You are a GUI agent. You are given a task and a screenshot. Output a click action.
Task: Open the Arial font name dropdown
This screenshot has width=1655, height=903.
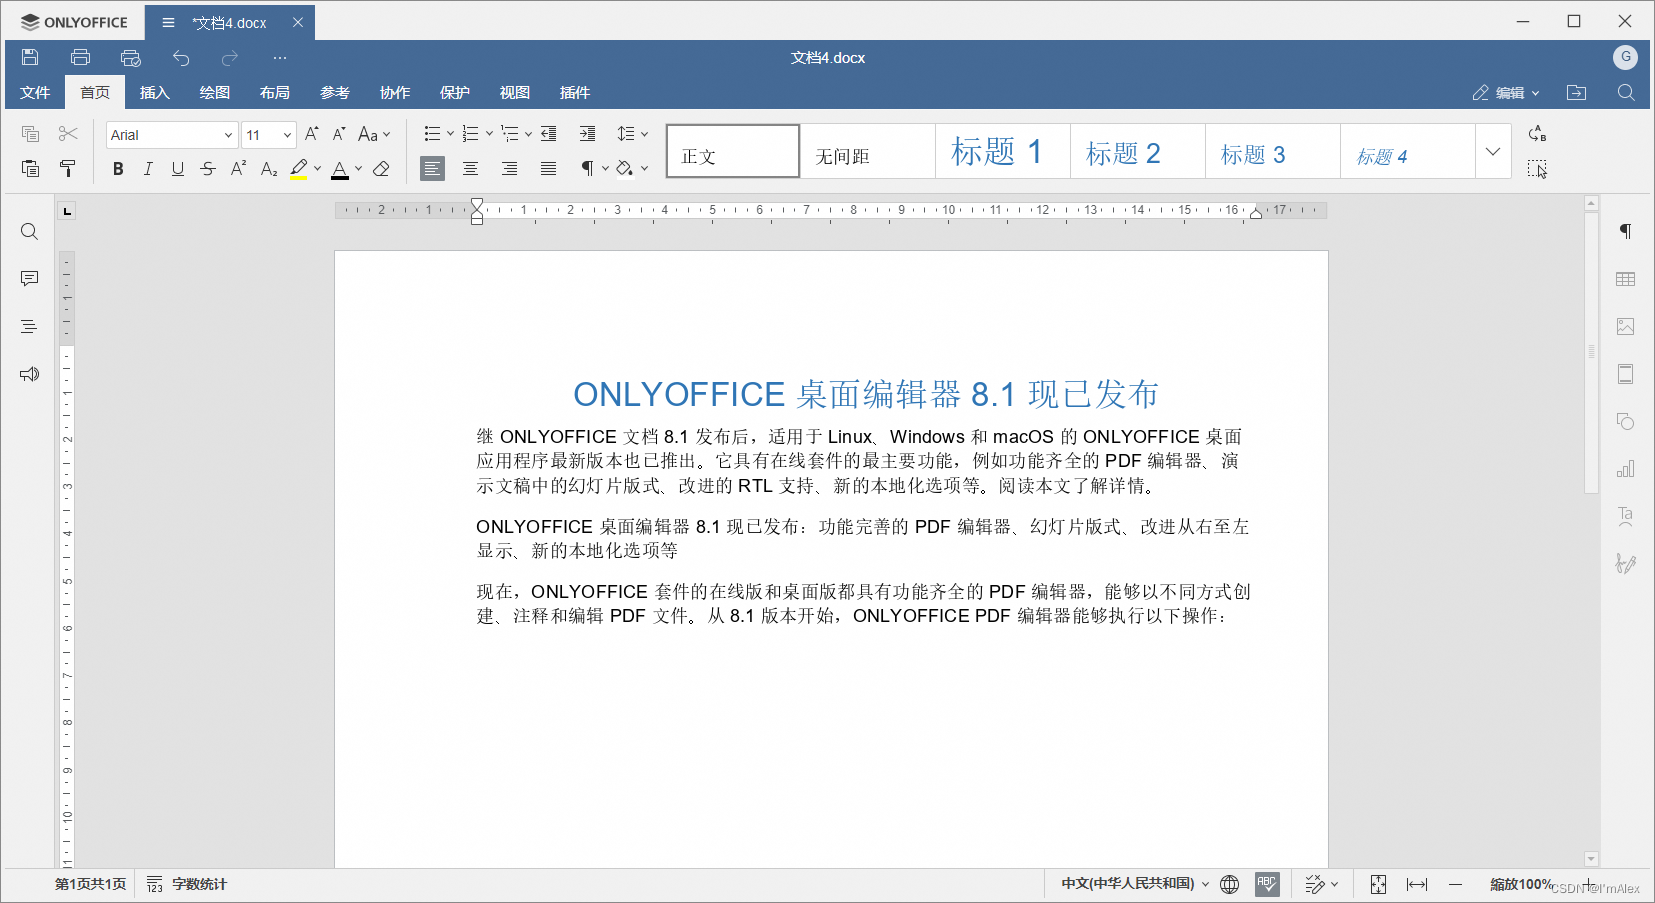click(x=228, y=135)
